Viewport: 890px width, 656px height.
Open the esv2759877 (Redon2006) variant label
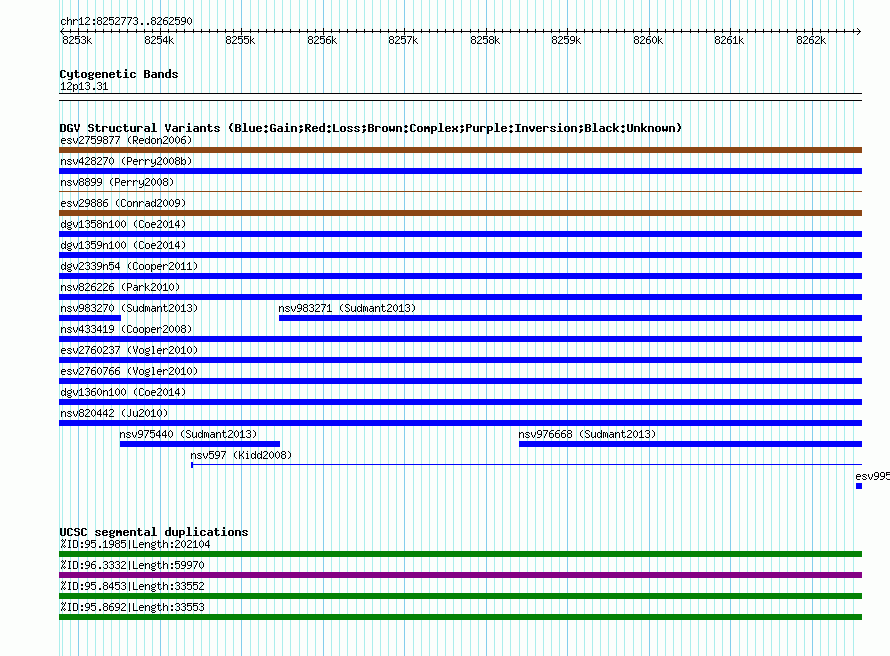click(x=126, y=140)
